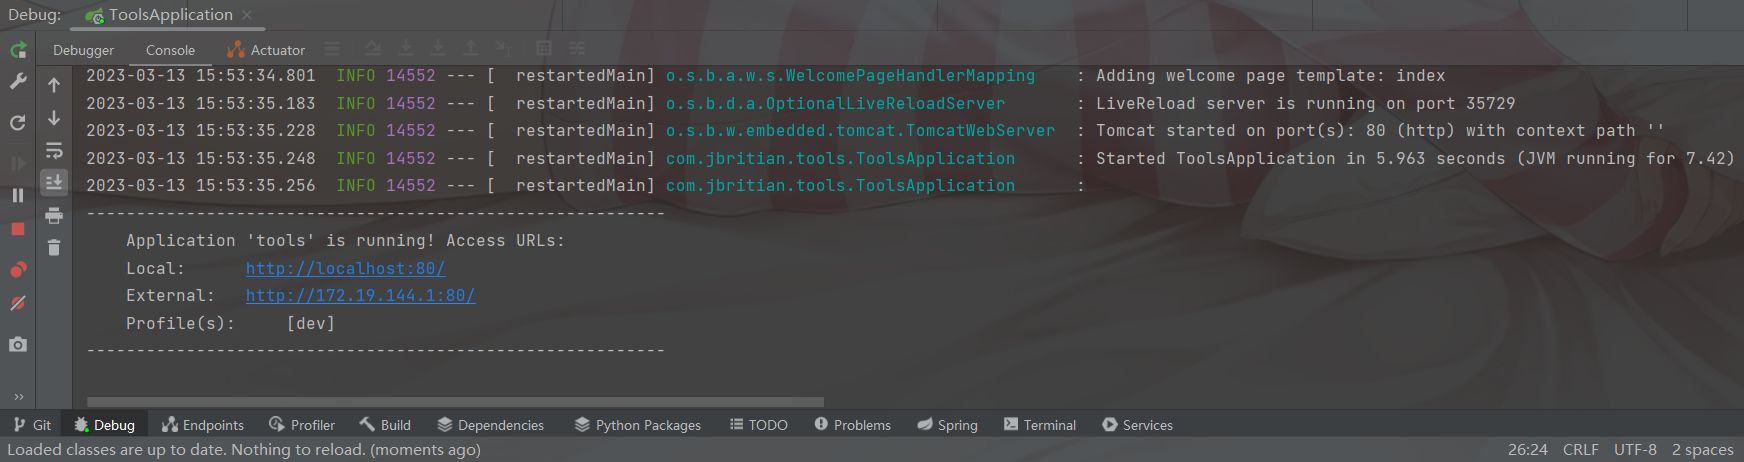The width and height of the screenshot is (1744, 462).
Task: Open View Breakpoints red circles icon
Action: 18,270
